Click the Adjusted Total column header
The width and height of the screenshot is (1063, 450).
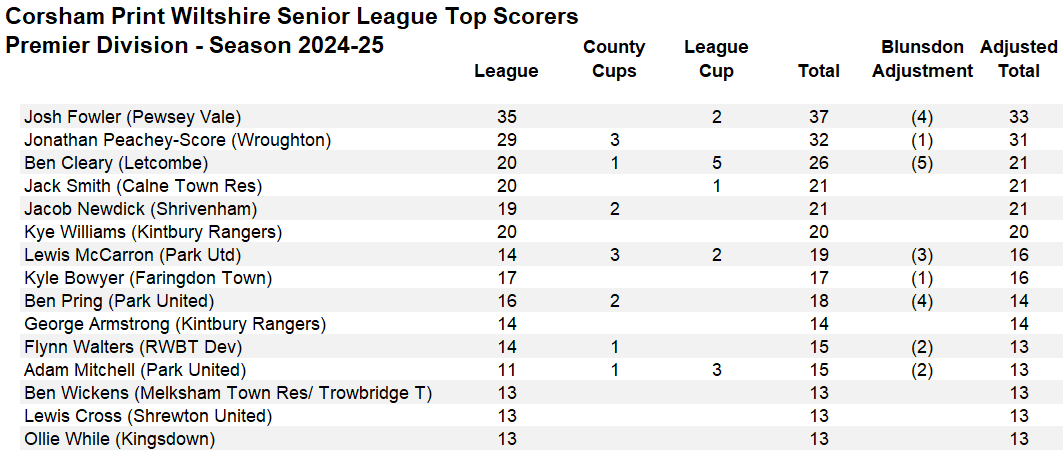coord(1019,59)
